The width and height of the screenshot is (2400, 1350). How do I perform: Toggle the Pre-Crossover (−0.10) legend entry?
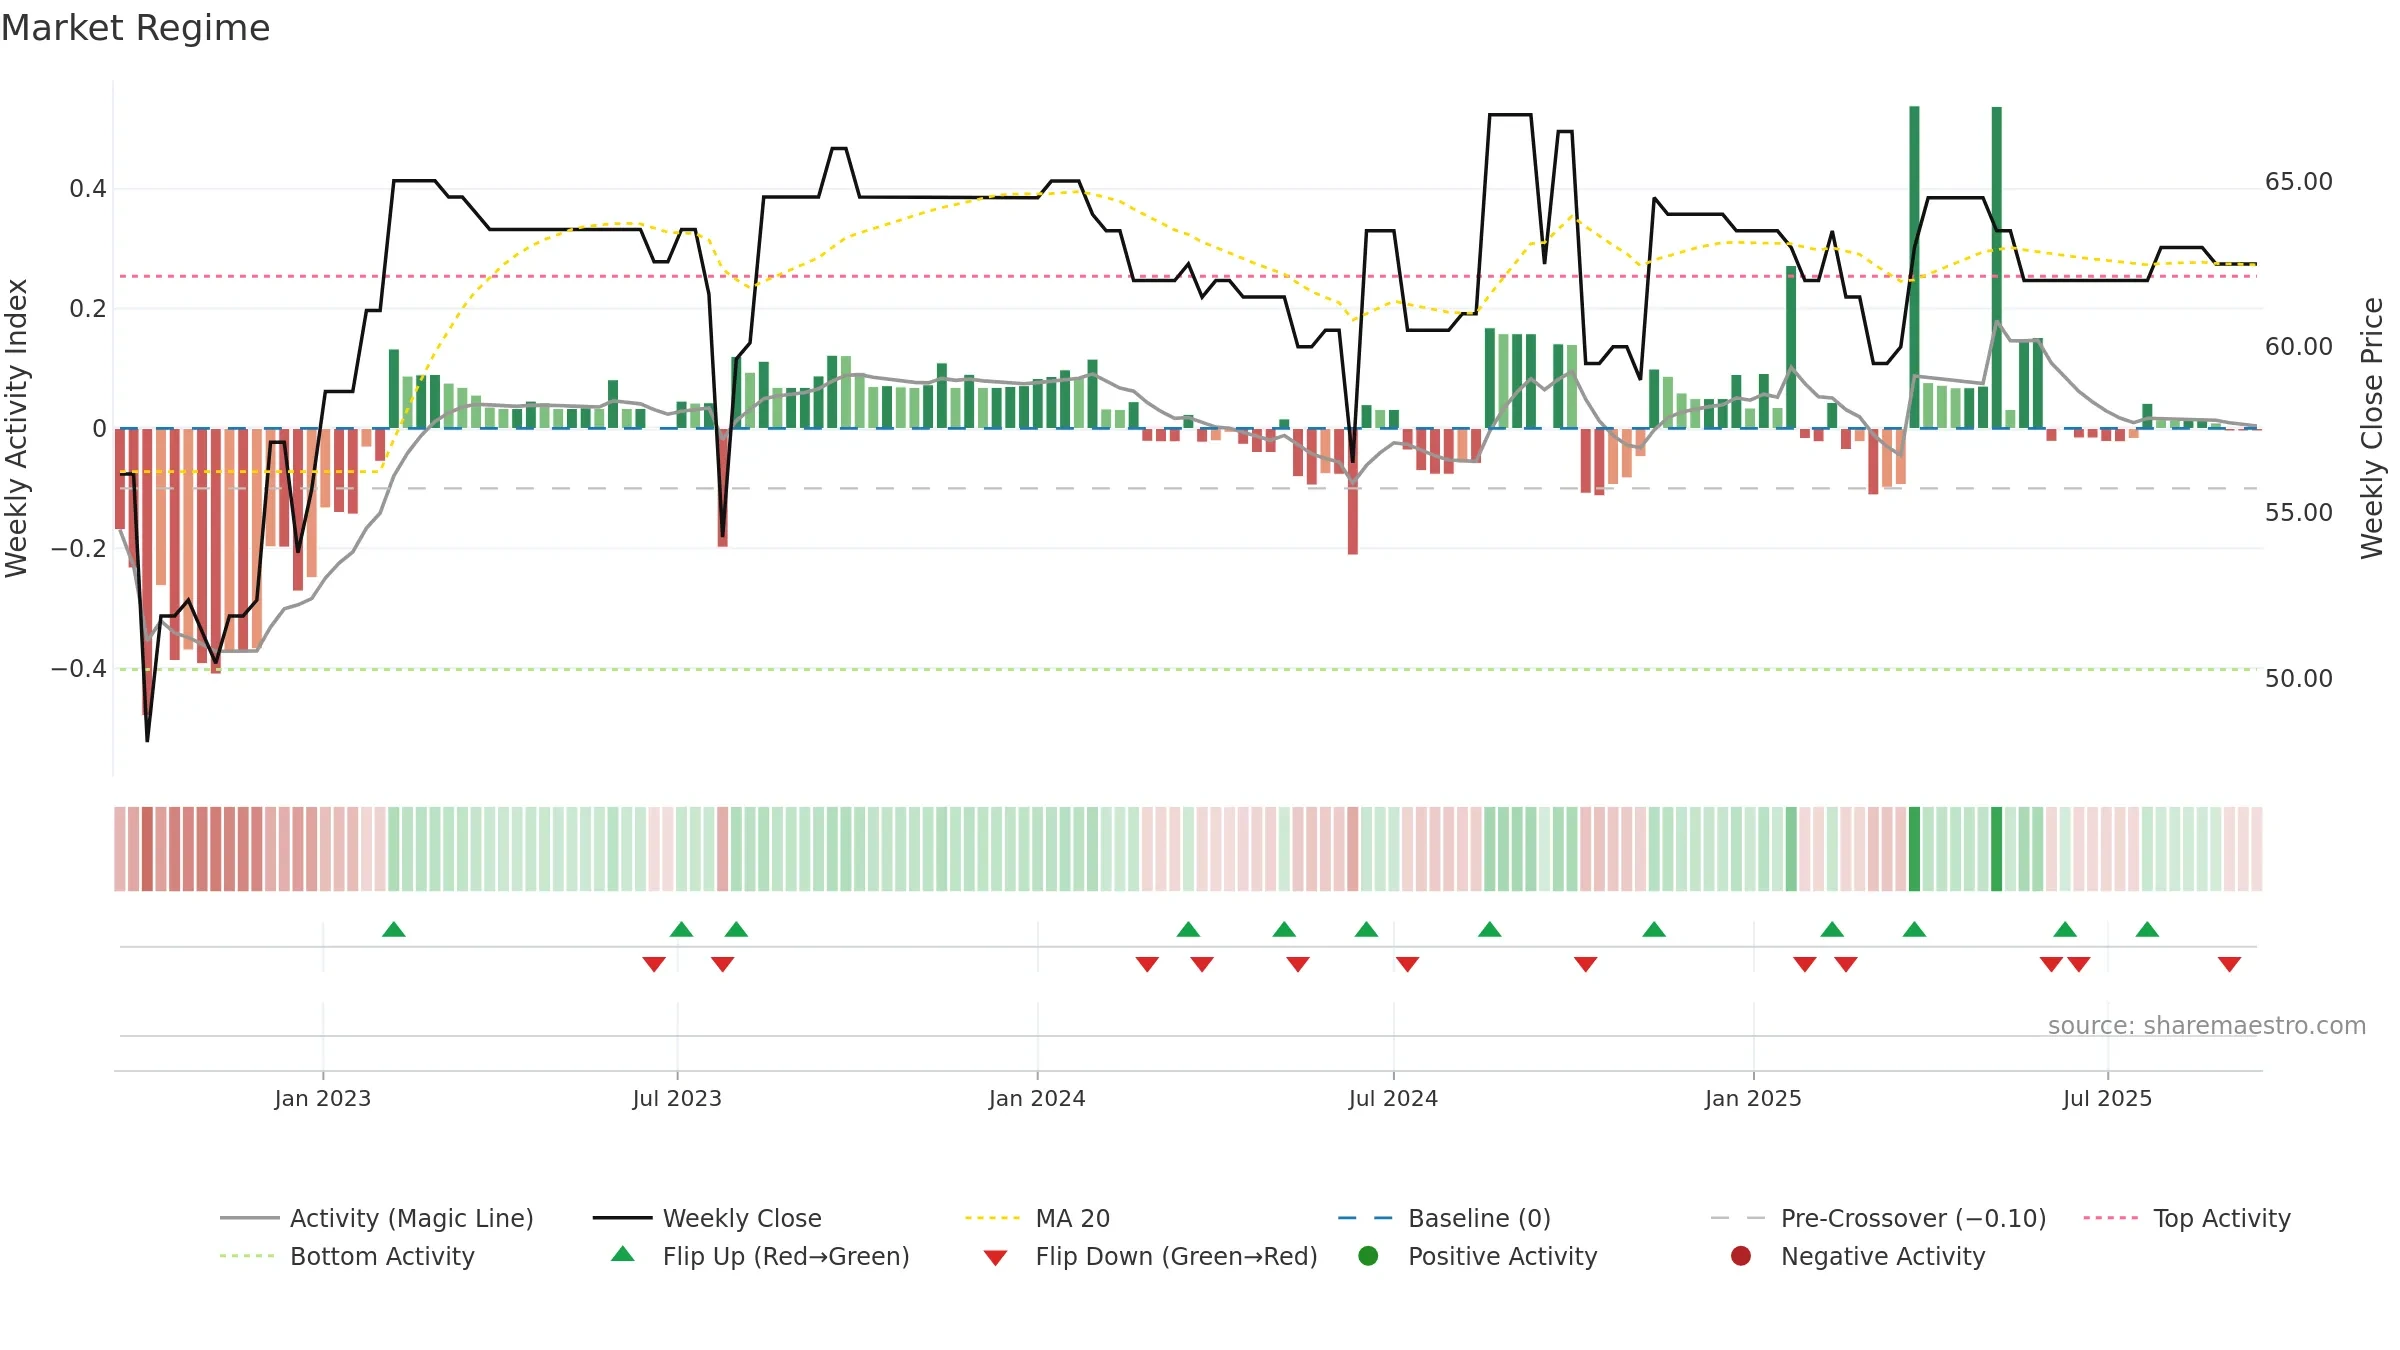click(1878, 1218)
